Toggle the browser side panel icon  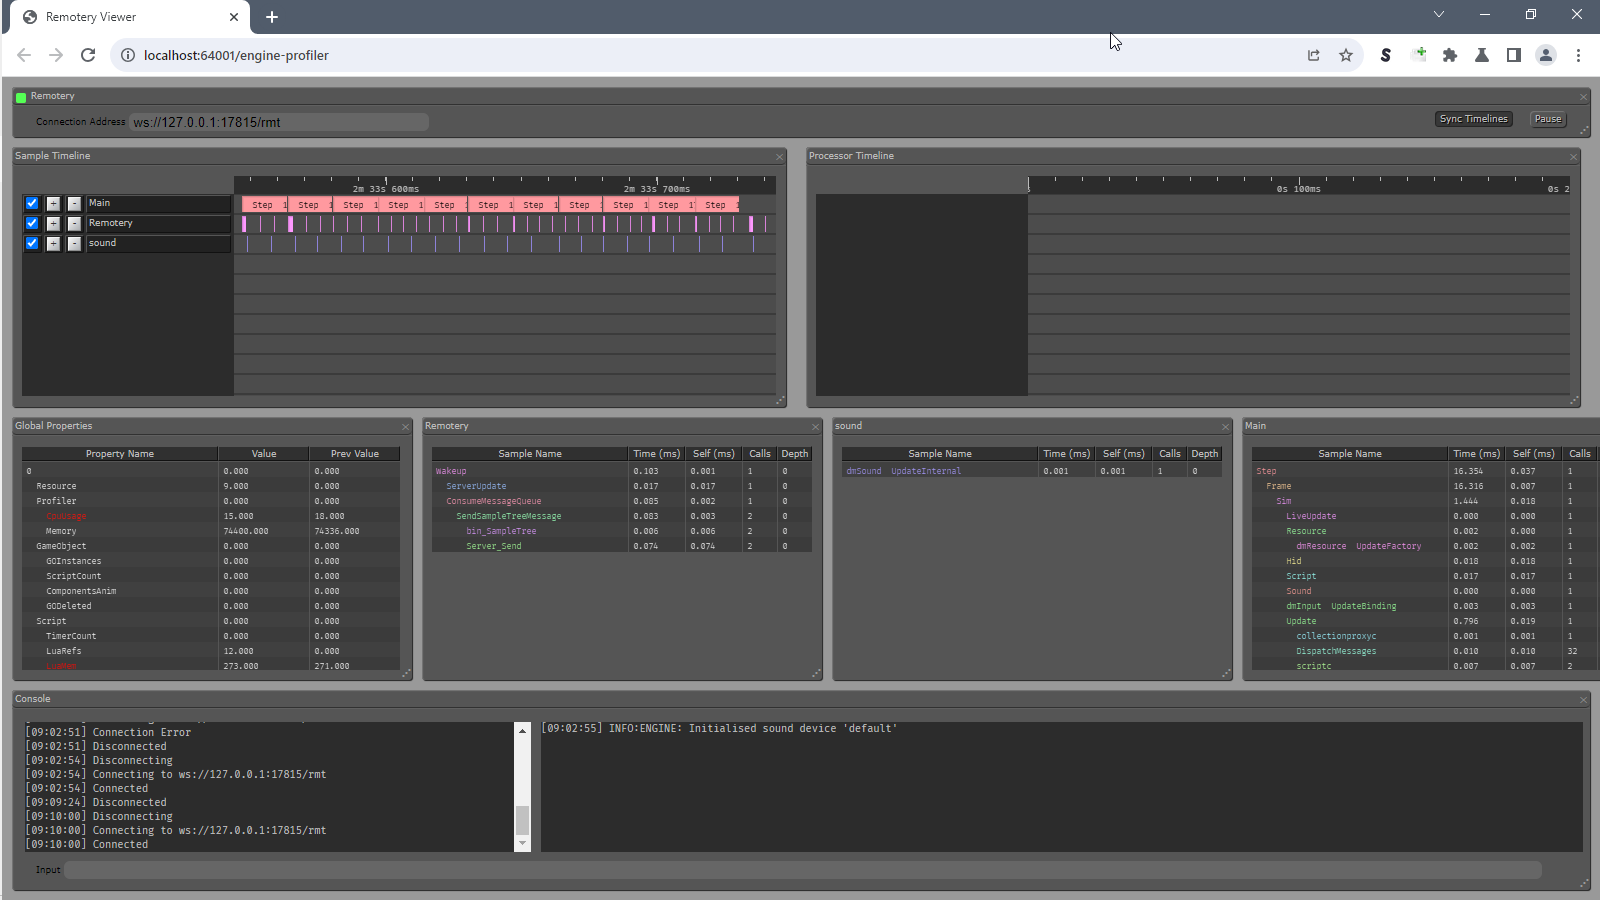(x=1514, y=55)
